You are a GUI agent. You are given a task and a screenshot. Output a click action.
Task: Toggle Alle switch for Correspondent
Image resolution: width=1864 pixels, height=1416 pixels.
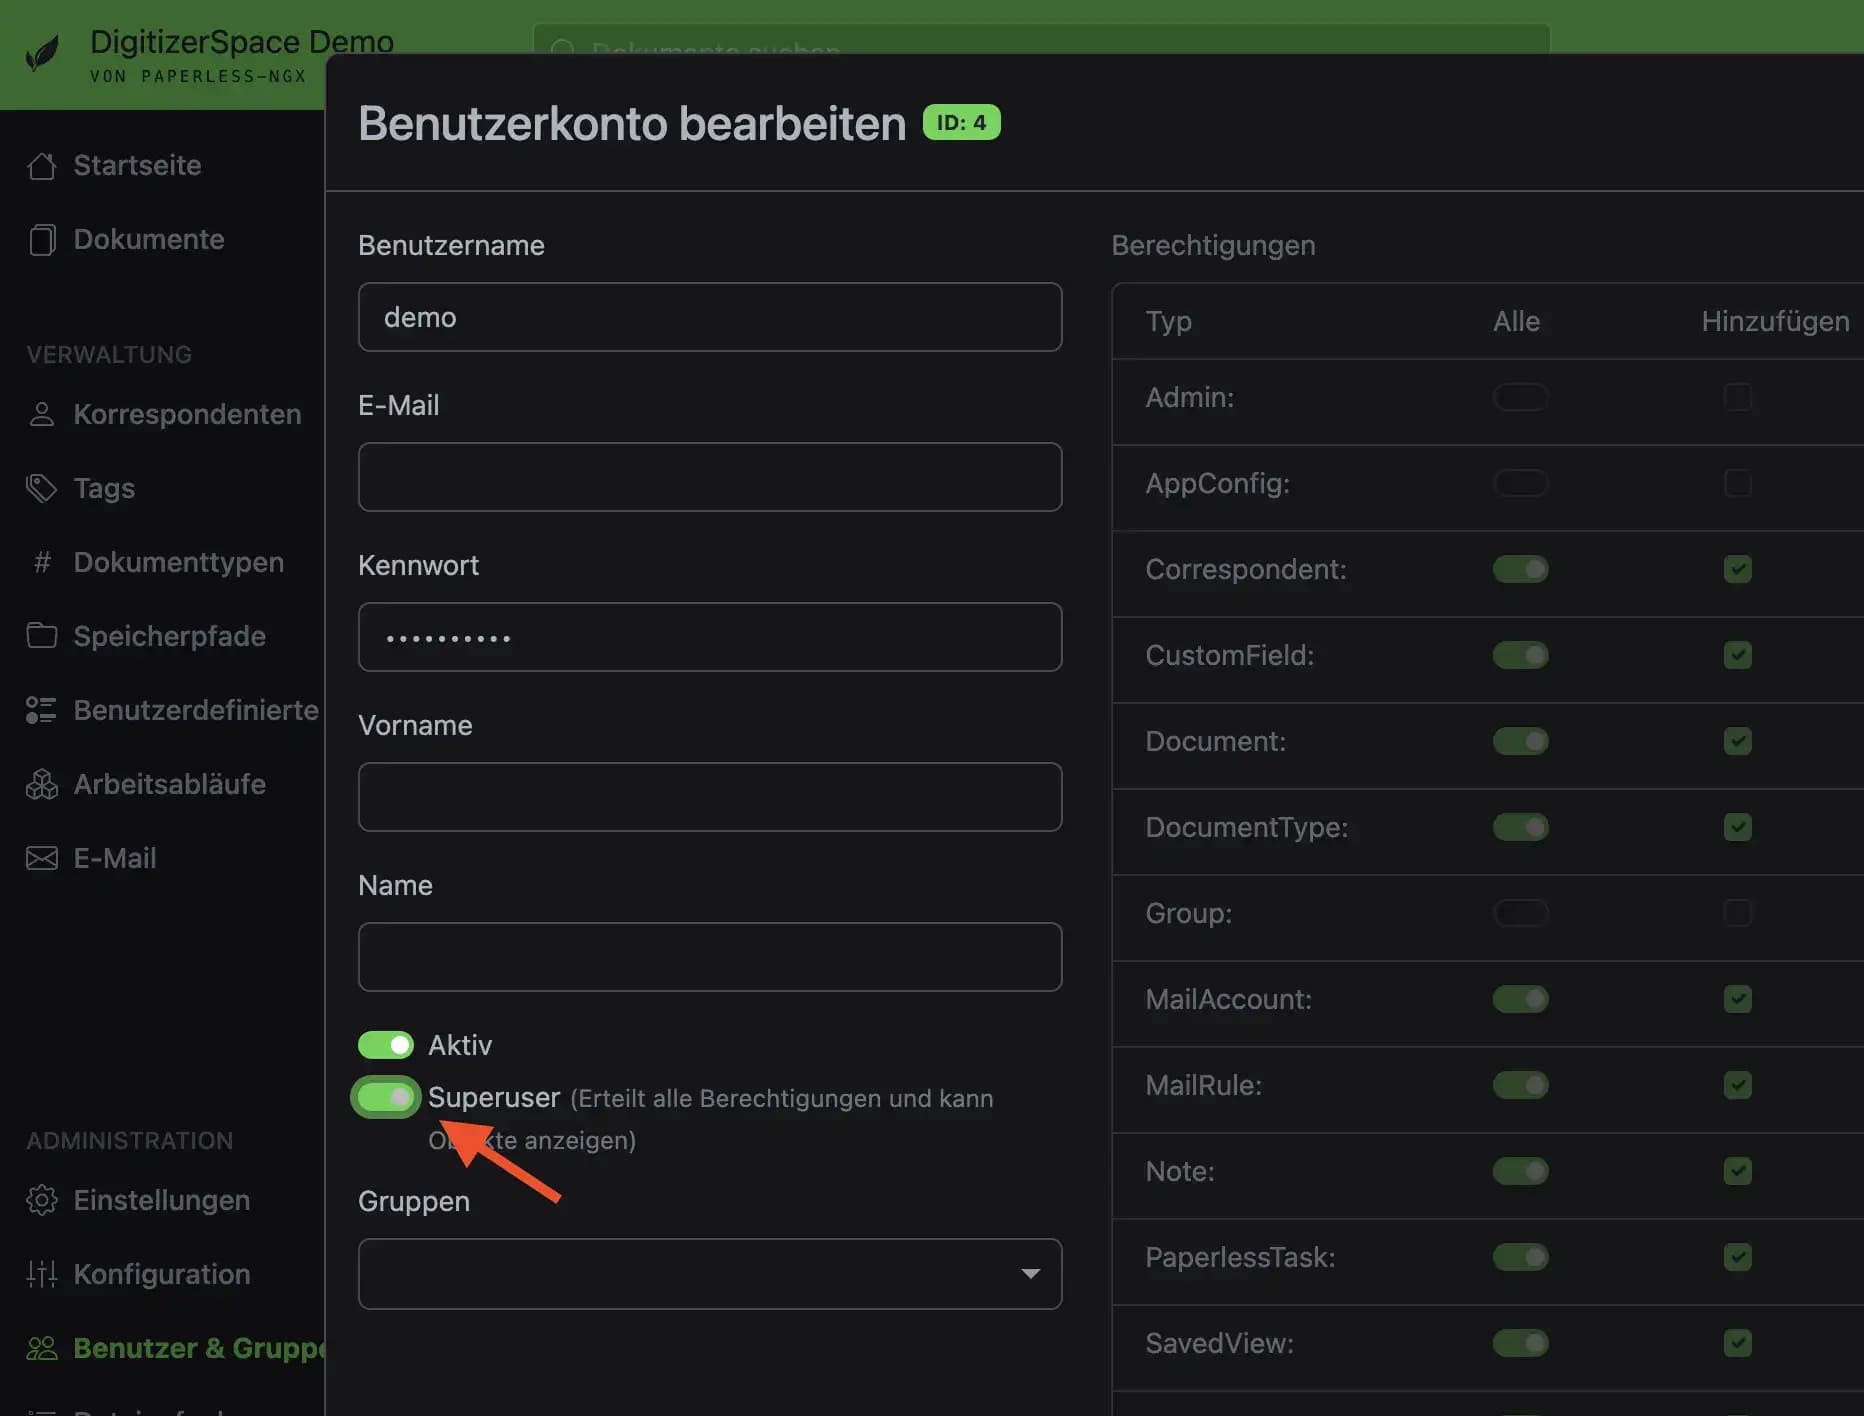pyautogui.click(x=1521, y=569)
